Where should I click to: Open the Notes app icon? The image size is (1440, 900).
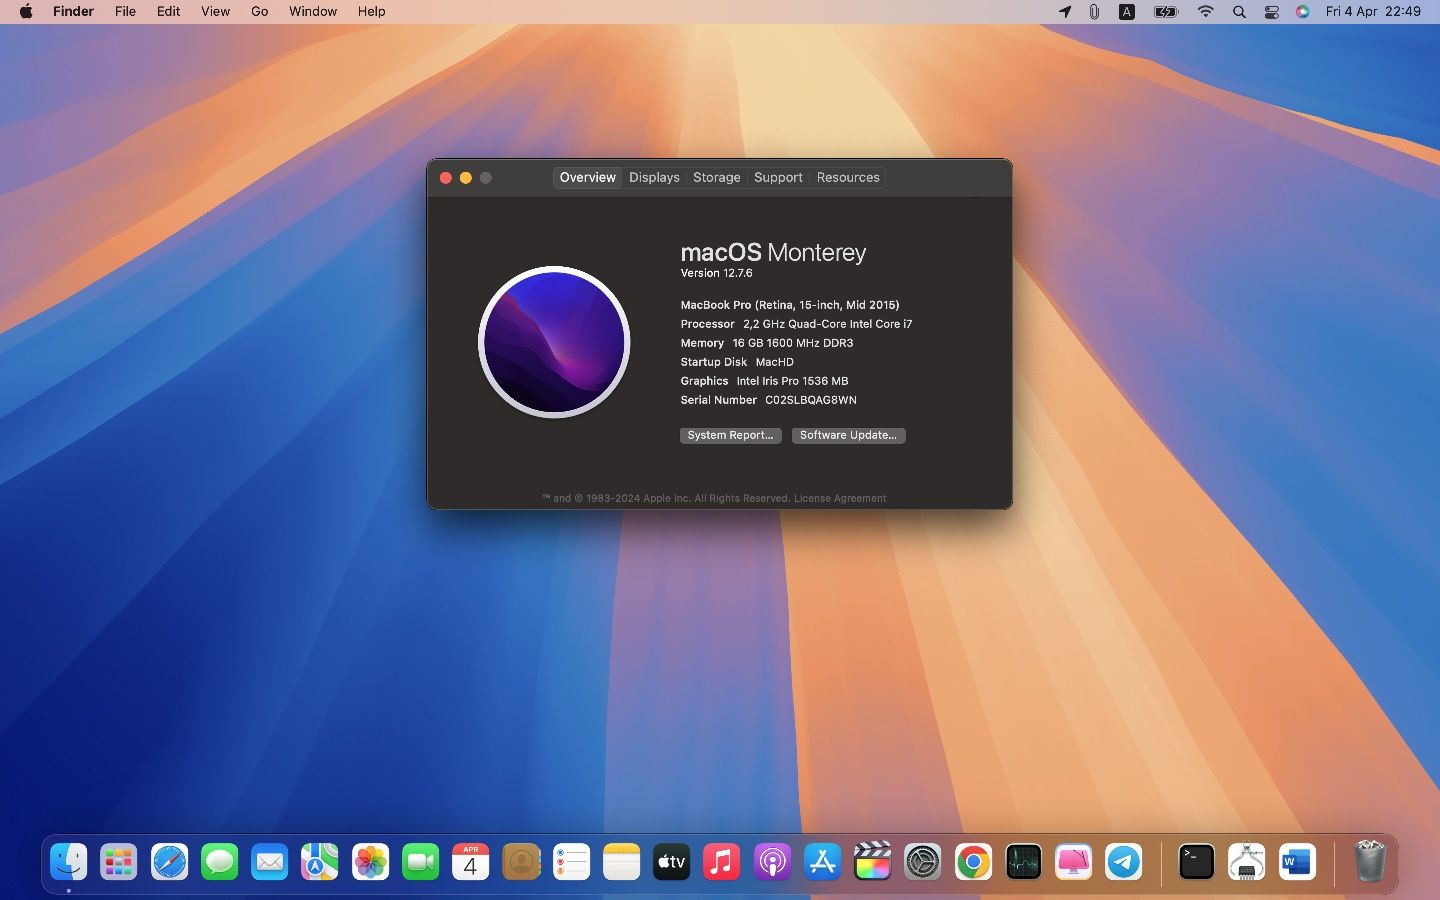click(x=622, y=861)
